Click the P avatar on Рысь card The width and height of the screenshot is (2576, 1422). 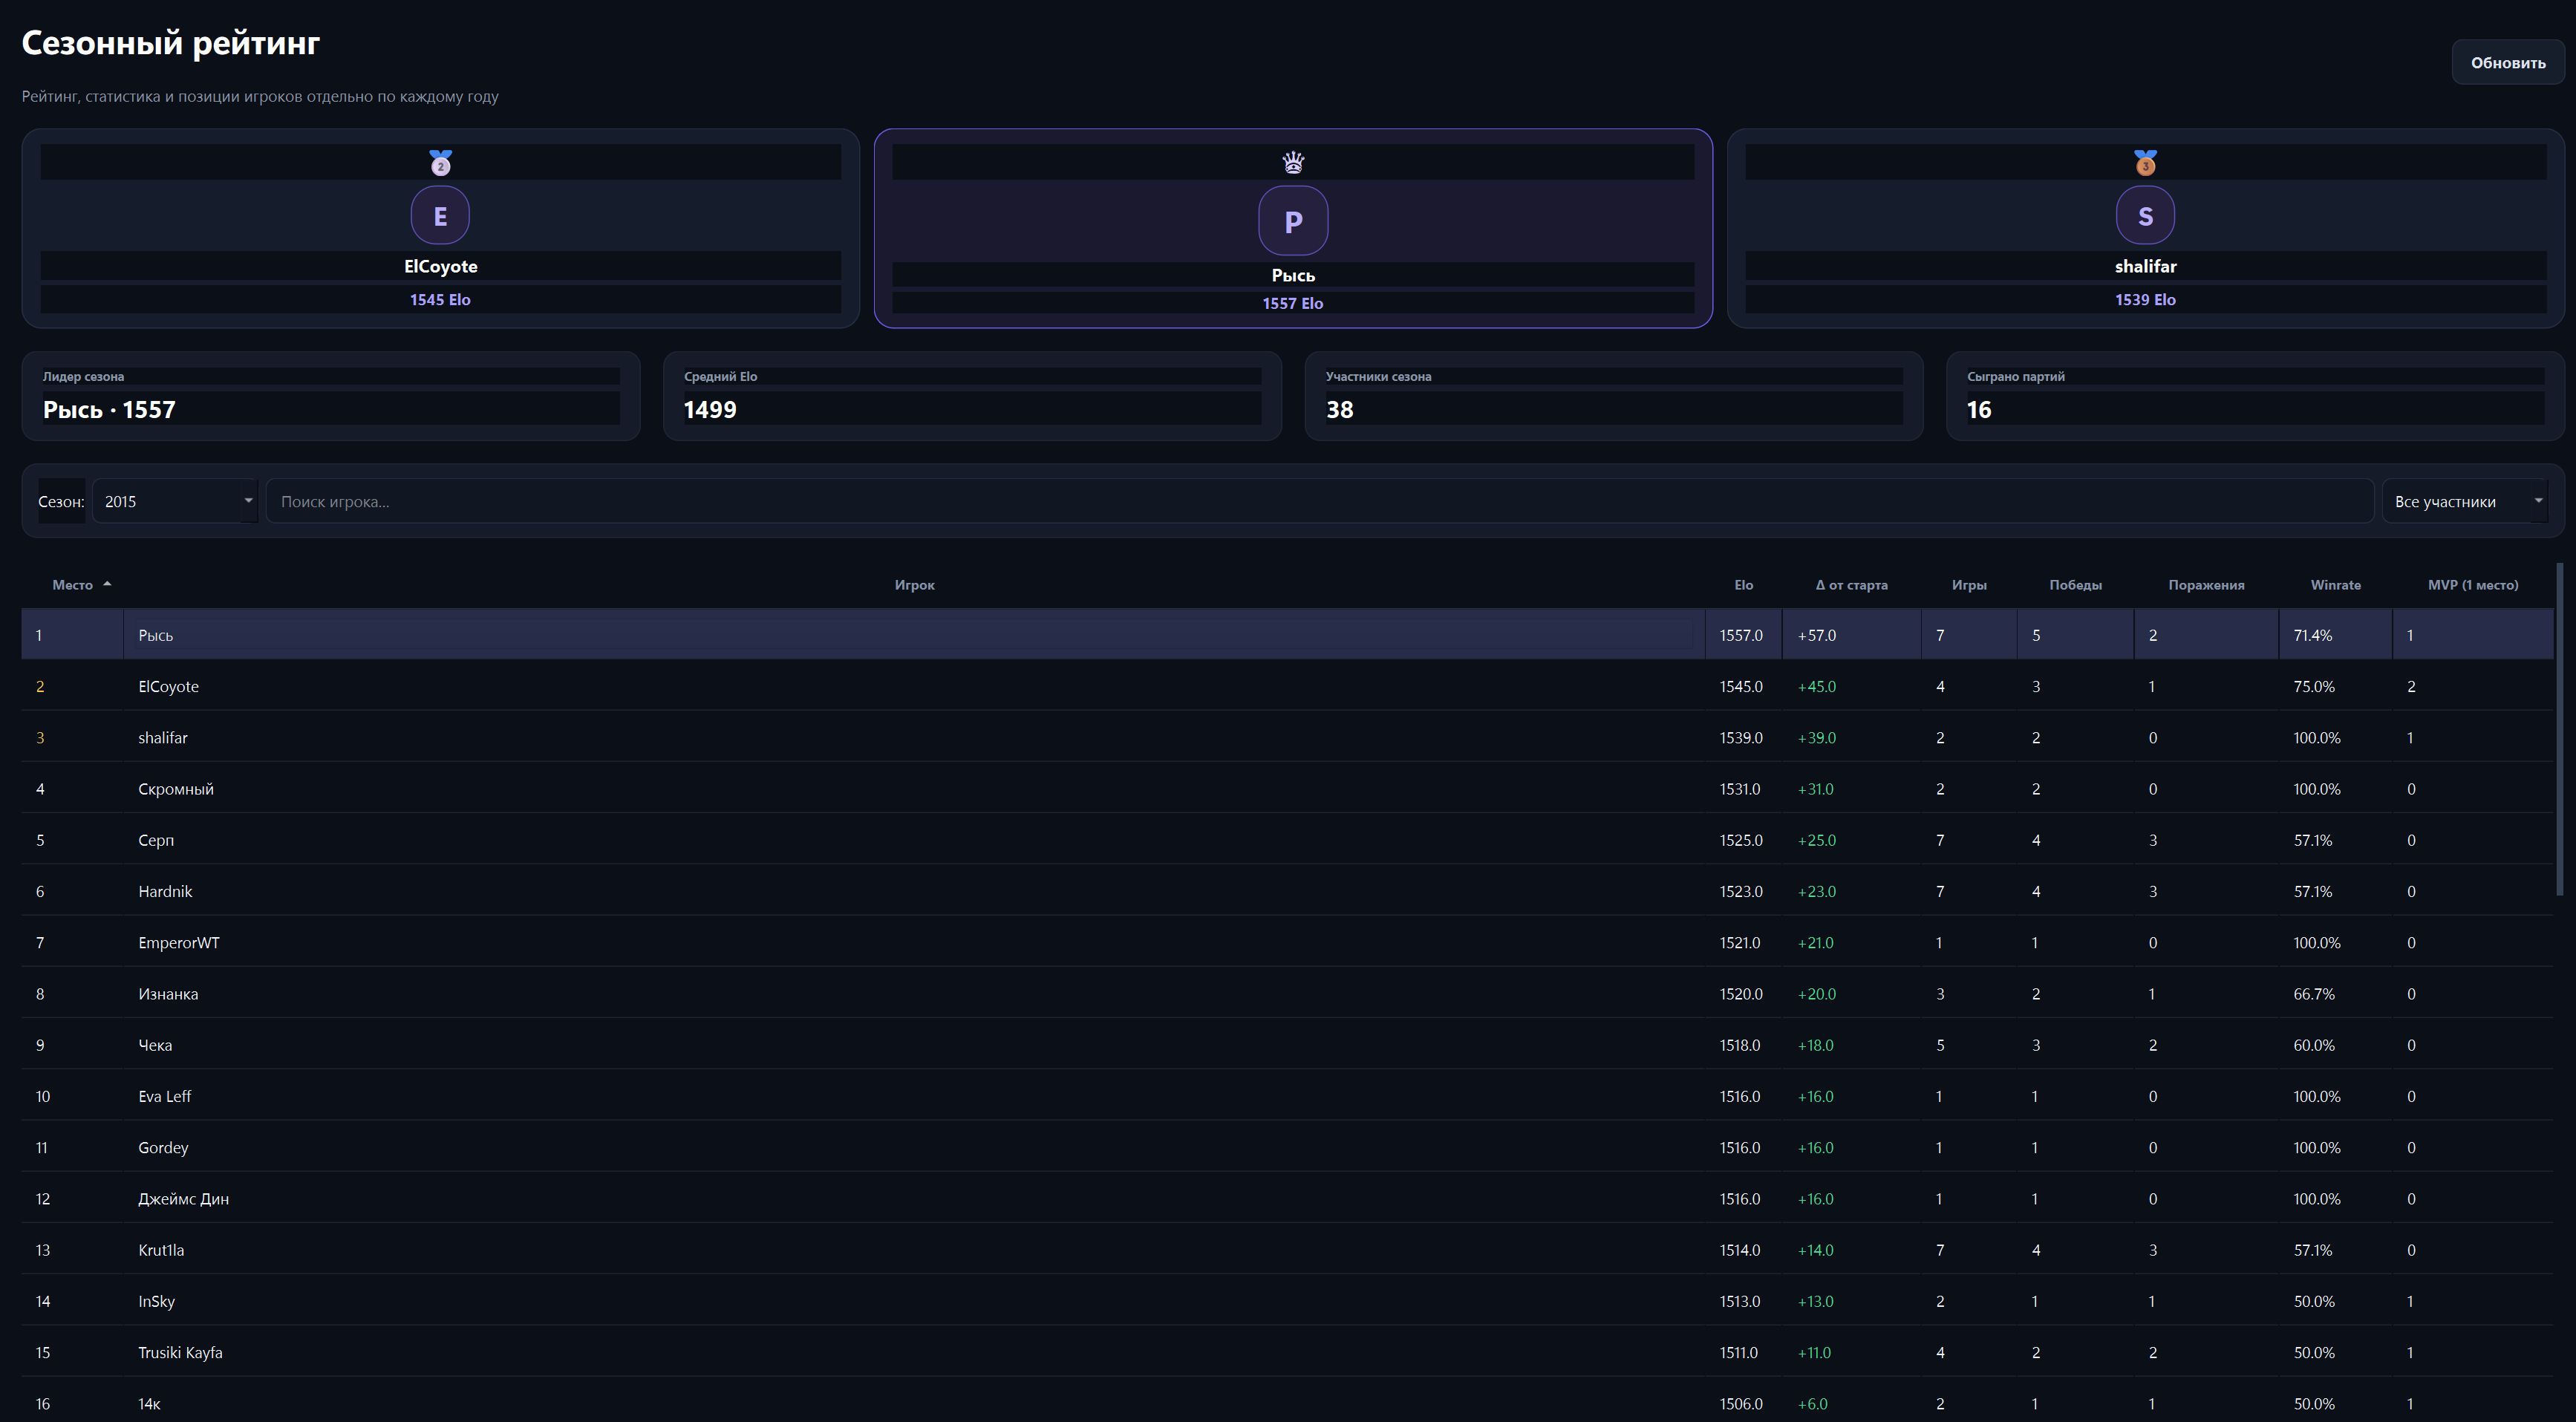(x=1293, y=220)
